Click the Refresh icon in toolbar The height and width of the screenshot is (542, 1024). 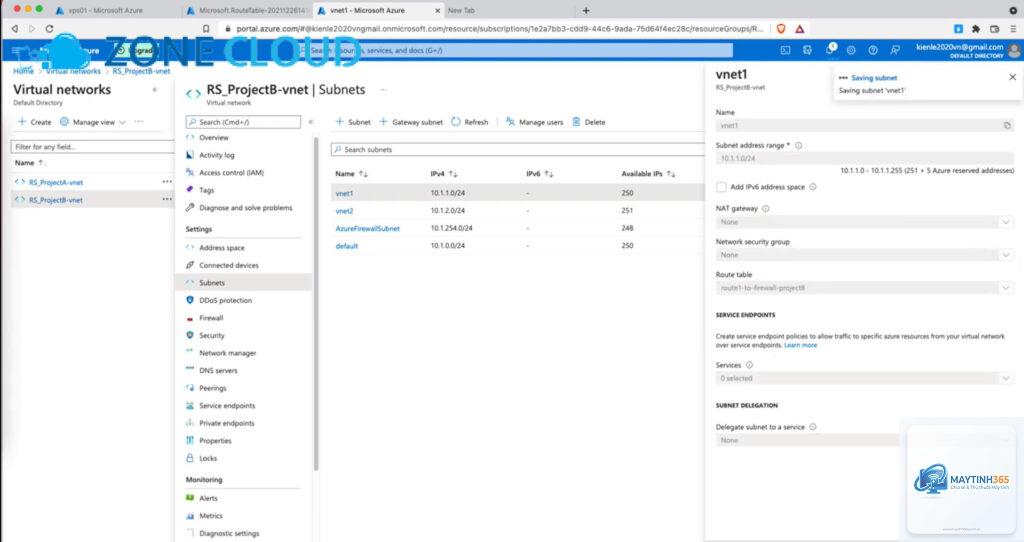click(456, 122)
